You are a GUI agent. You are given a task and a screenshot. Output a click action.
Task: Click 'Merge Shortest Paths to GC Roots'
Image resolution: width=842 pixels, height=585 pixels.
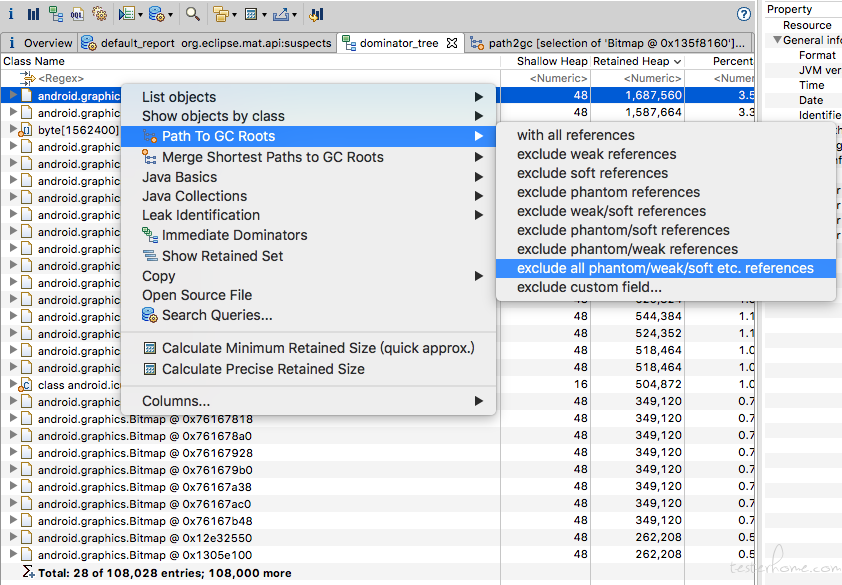[x=272, y=157]
